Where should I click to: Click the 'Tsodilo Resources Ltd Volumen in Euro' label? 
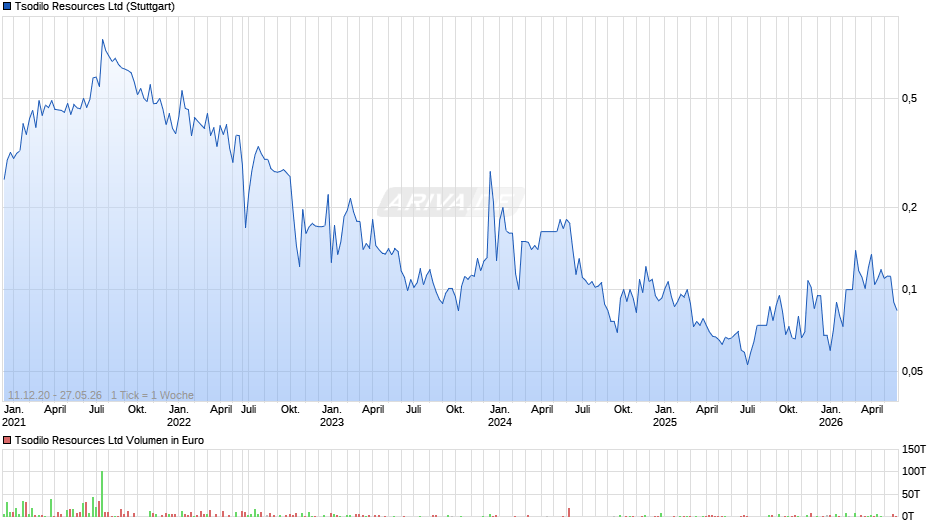[x=109, y=440]
